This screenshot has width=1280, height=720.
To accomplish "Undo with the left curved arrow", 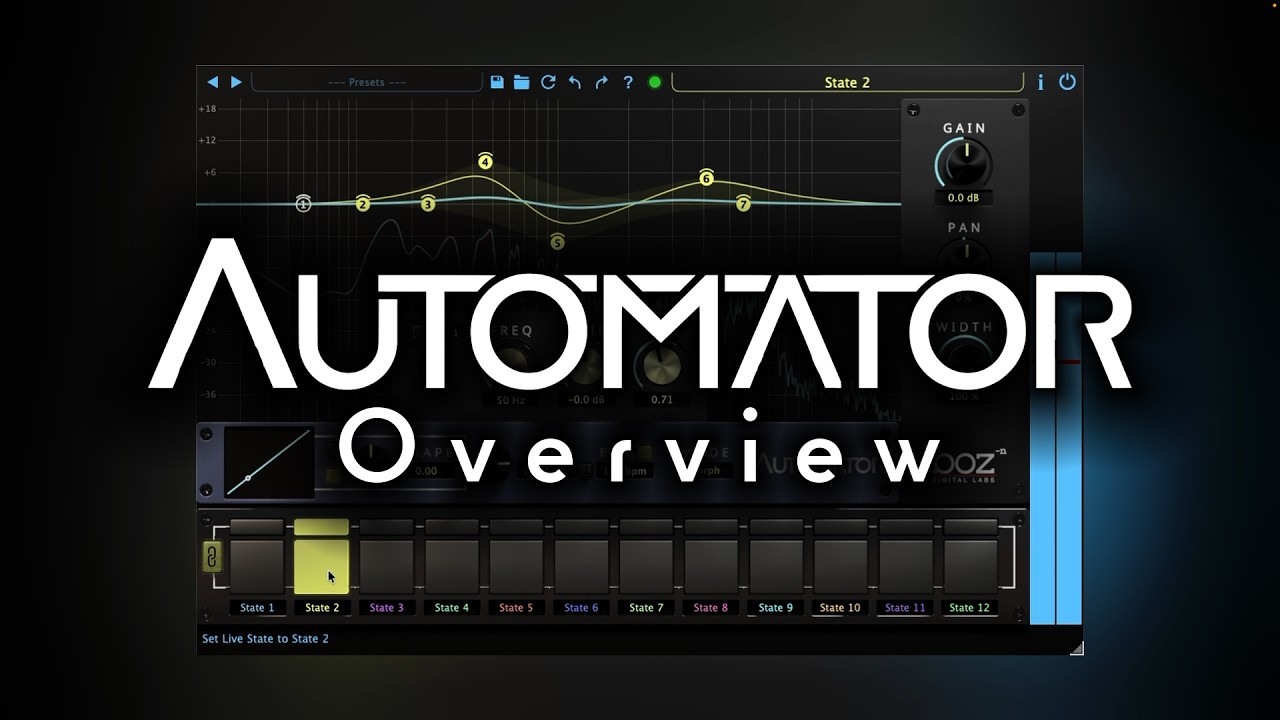I will [575, 82].
